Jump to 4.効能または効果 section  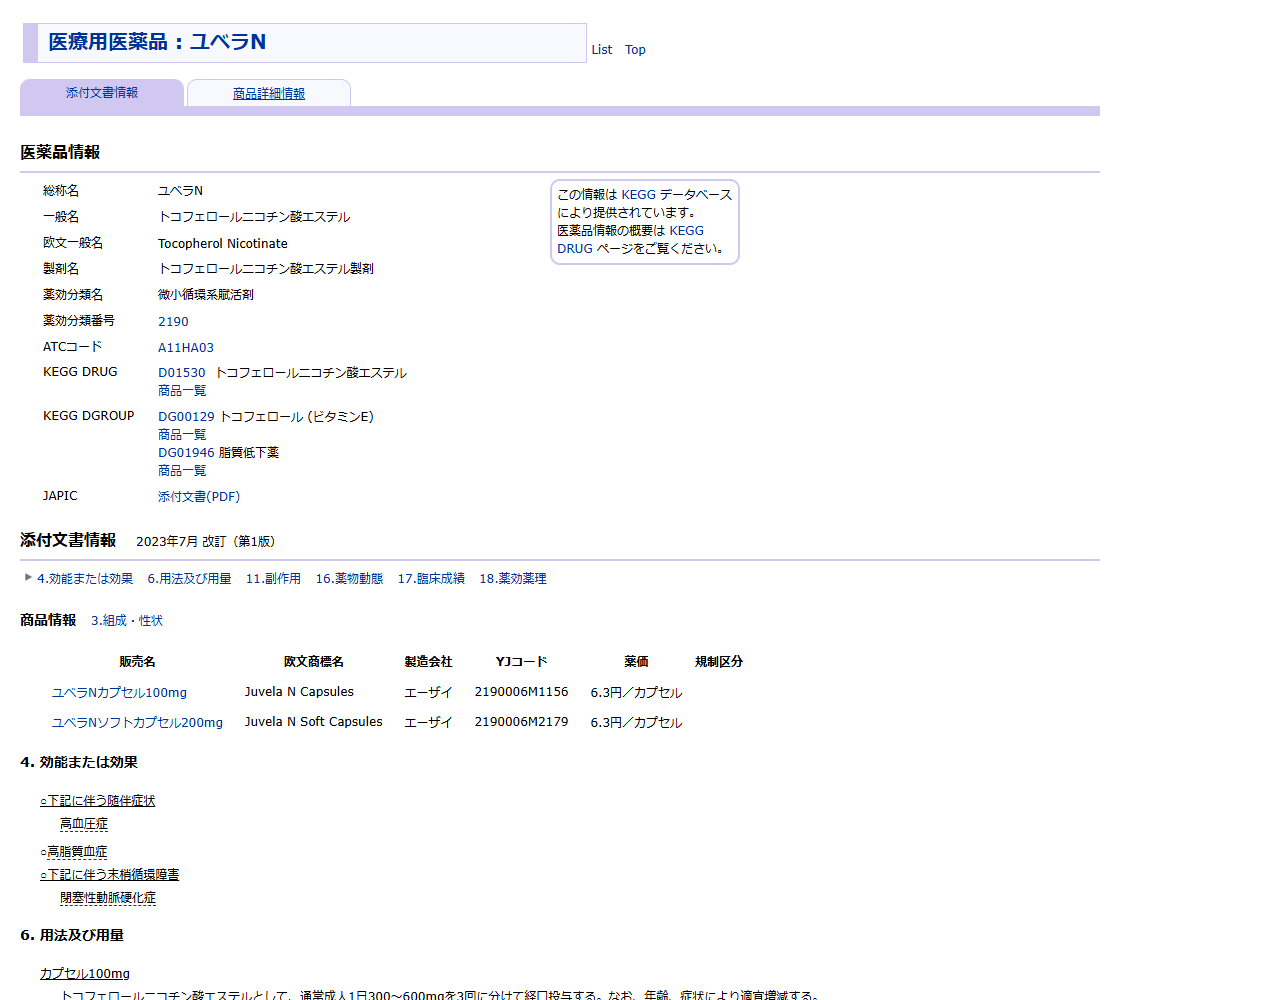pos(85,579)
